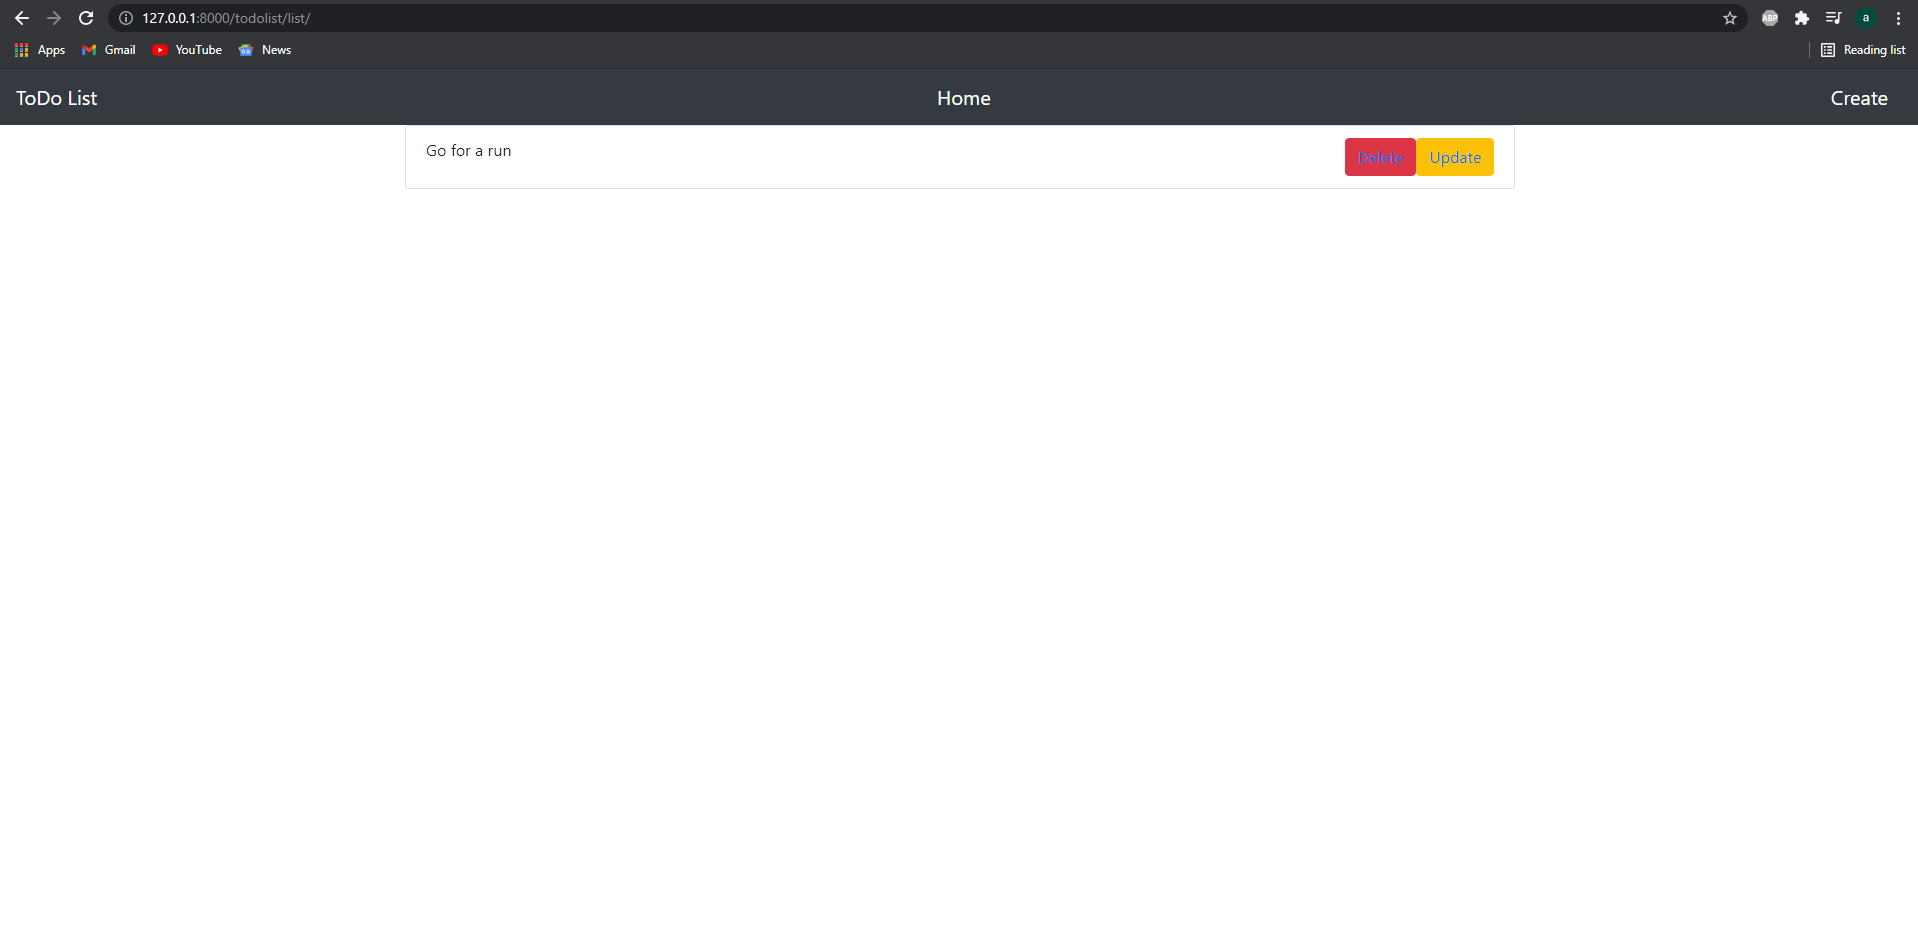Click the browser back navigation icon
This screenshot has height=937, width=1918.
22,18
